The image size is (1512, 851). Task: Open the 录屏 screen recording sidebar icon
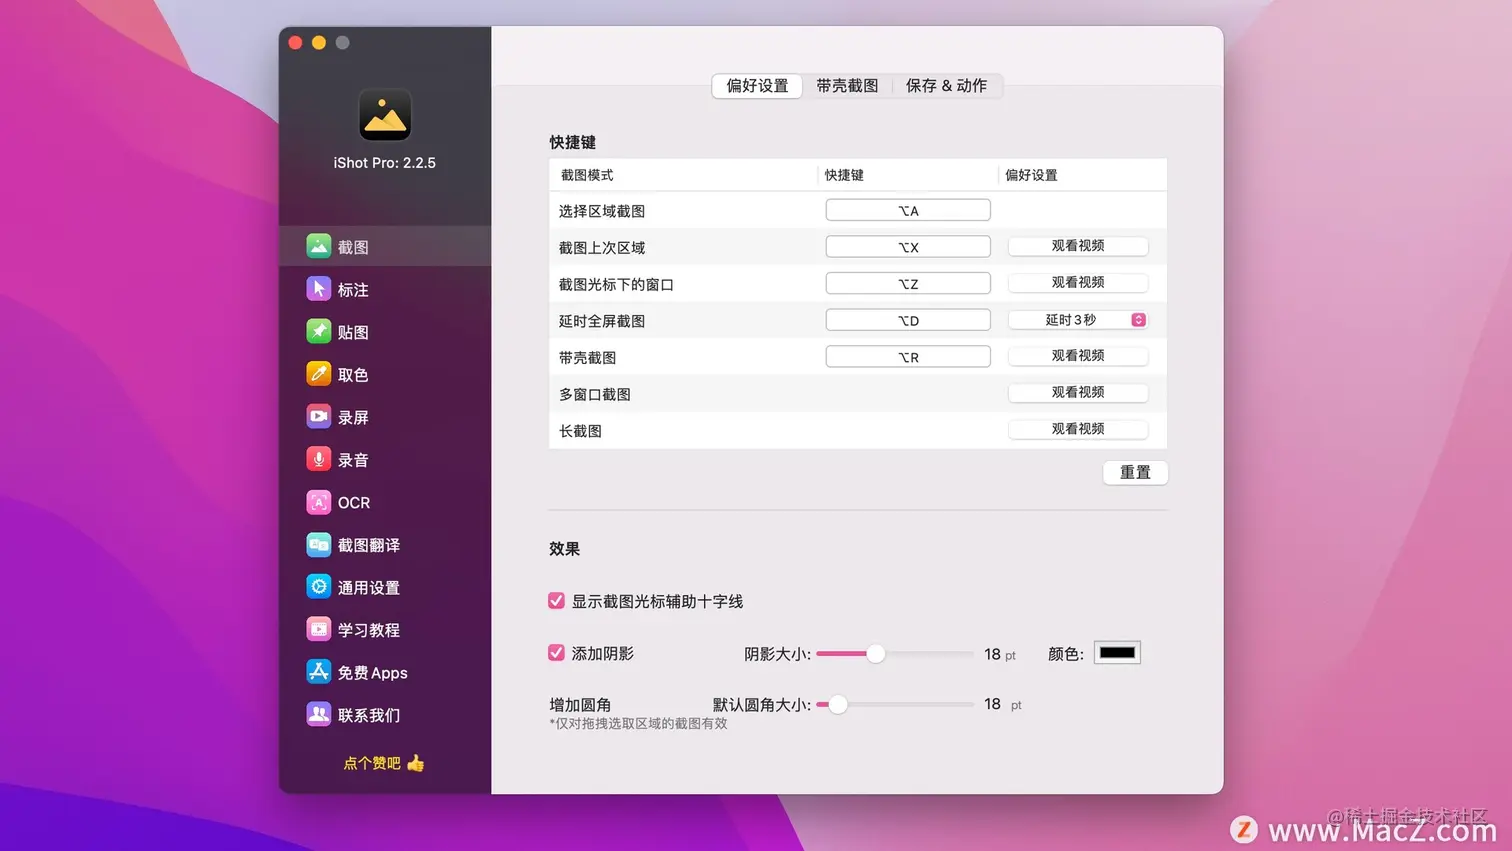[318, 416]
